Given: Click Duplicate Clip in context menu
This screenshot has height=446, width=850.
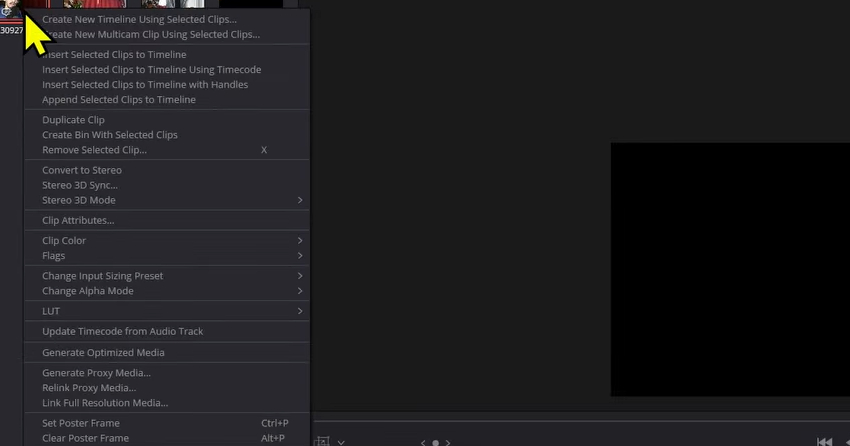Looking at the screenshot, I should pyautogui.click(x=73, y=120).
